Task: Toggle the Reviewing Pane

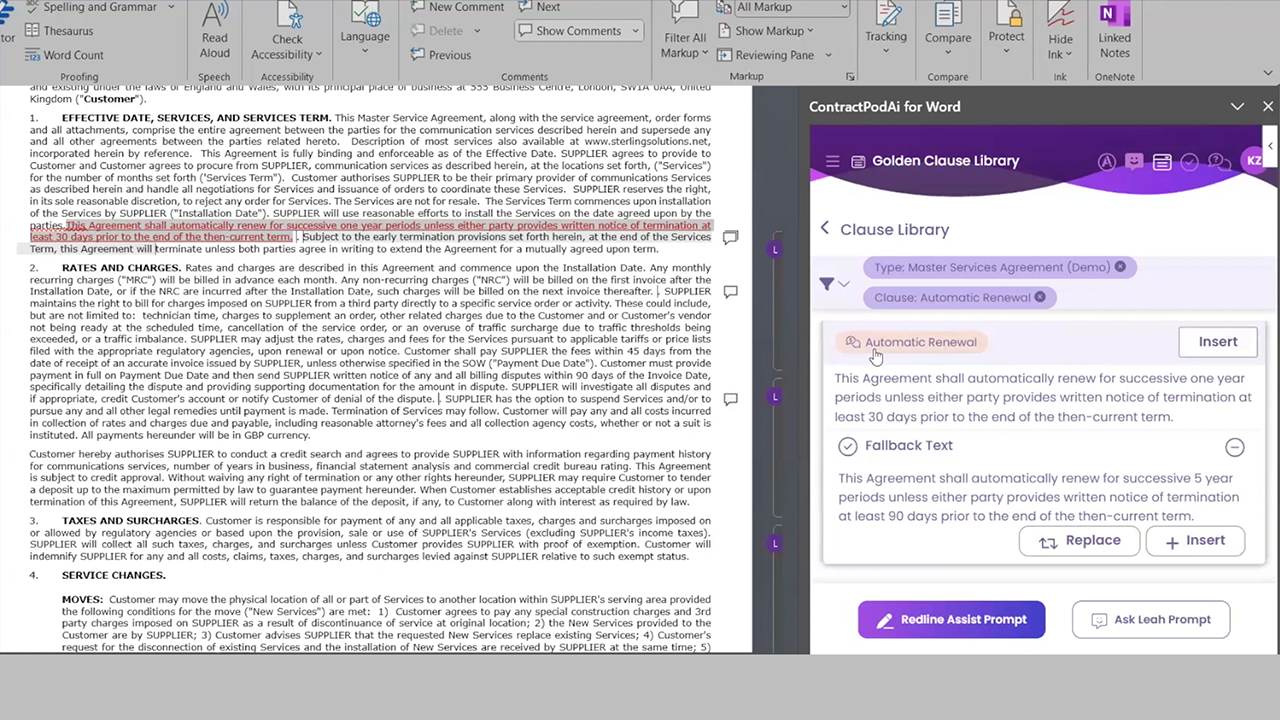Action: [x=766, y=55]
